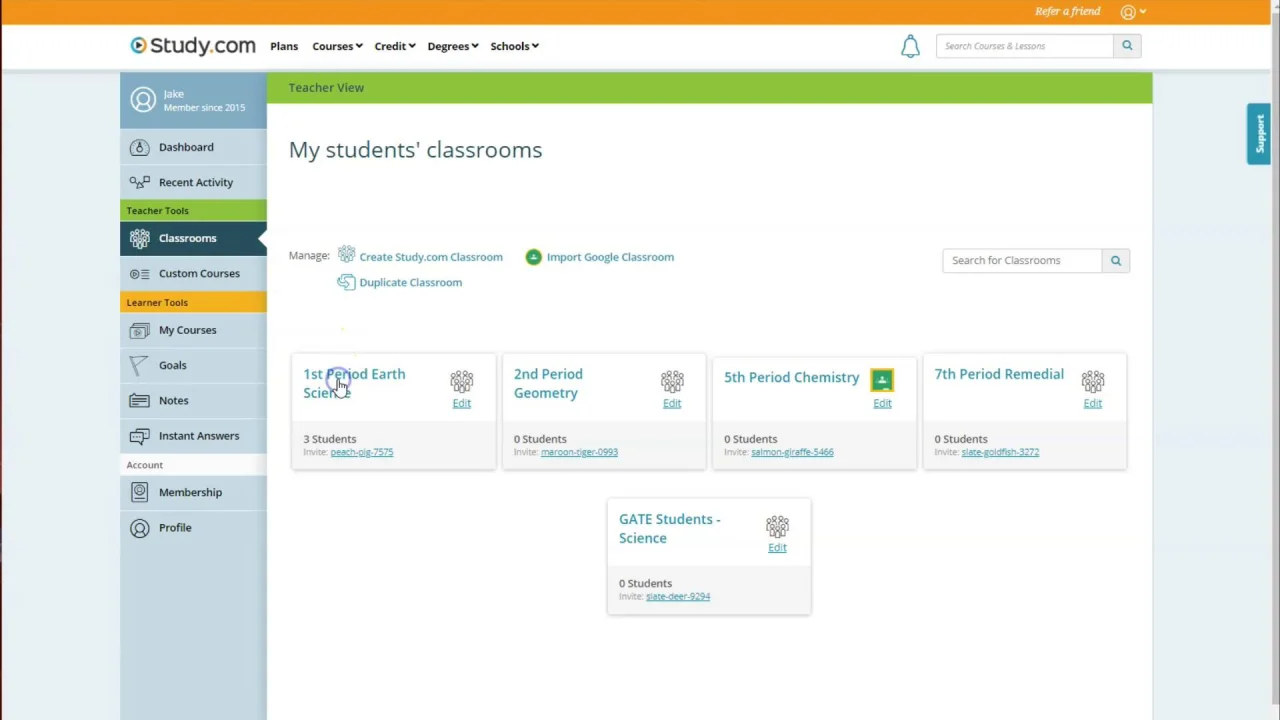Click Create Study.com Classroom link

431,257
